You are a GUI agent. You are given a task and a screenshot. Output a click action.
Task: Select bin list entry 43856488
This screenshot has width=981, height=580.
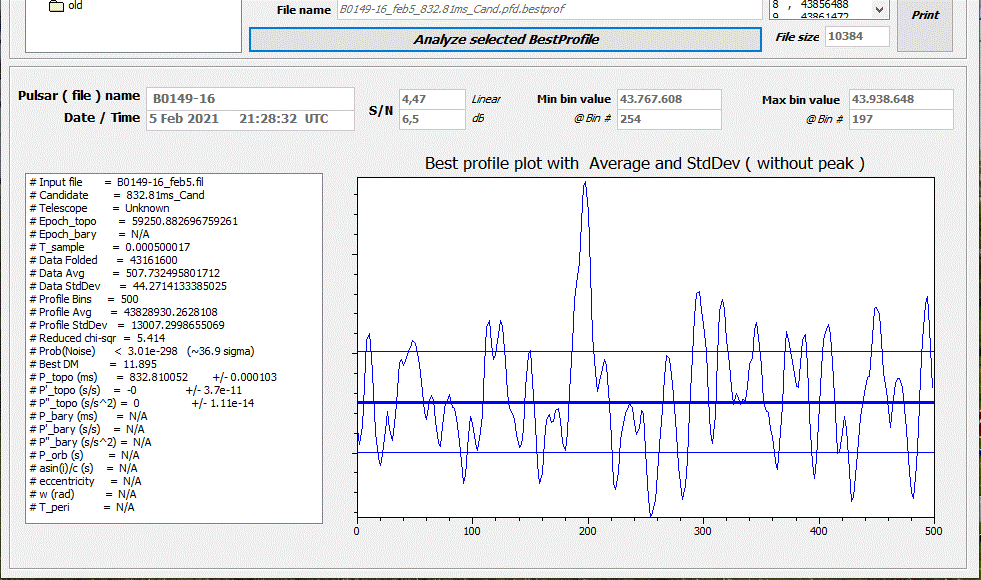pyautogui.click(x=825, y=5)
